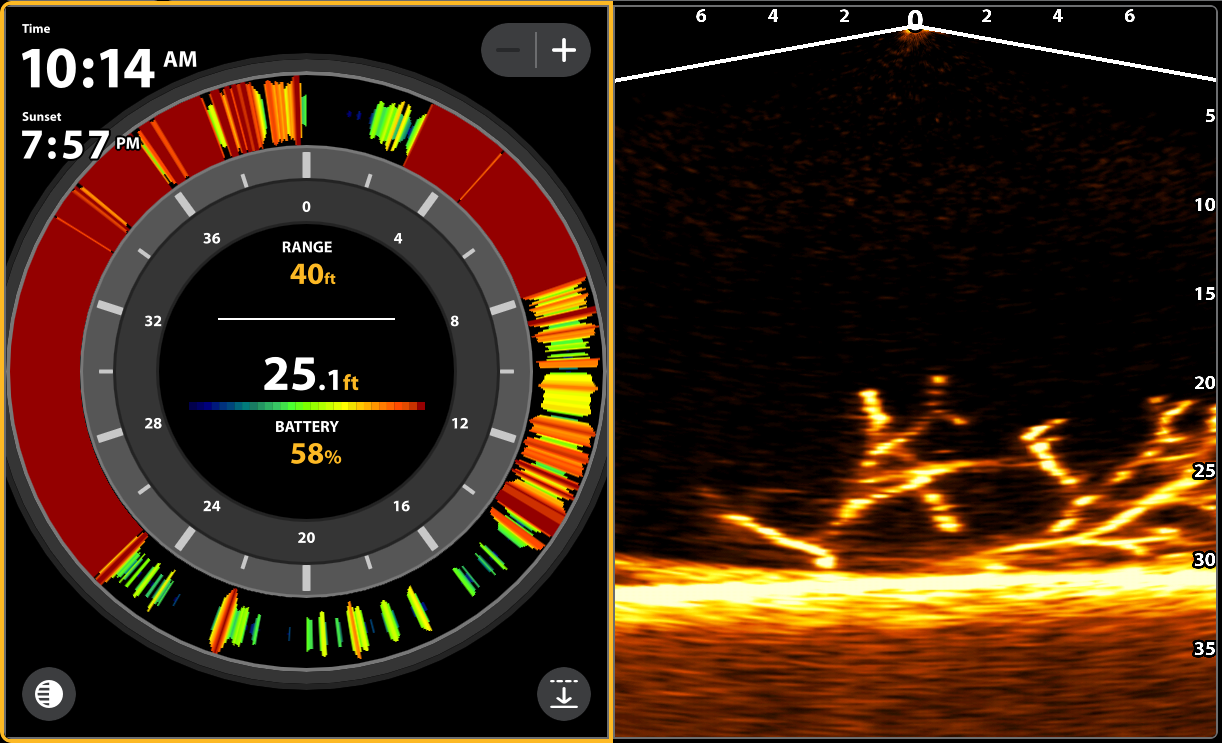This screenshot has width=1222, height=743.
Task: Click the bright yellow bottom return line
Action: (x=900, y=590)
